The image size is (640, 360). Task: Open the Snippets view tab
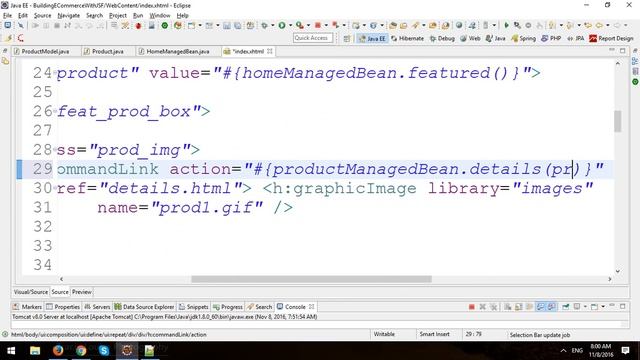click(194, 307)
